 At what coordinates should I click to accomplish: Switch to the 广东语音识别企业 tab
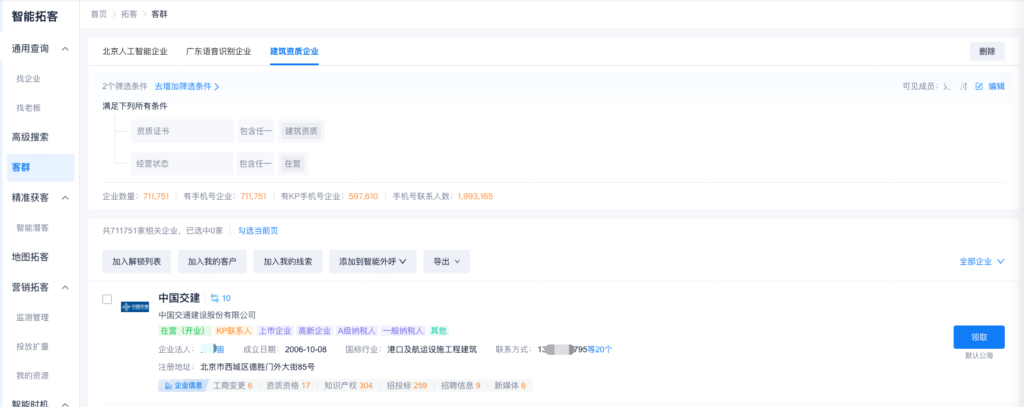218,50
